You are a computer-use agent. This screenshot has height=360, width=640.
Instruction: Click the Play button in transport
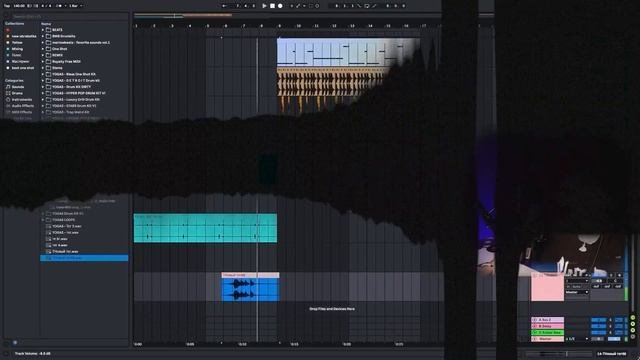(264, 6)
